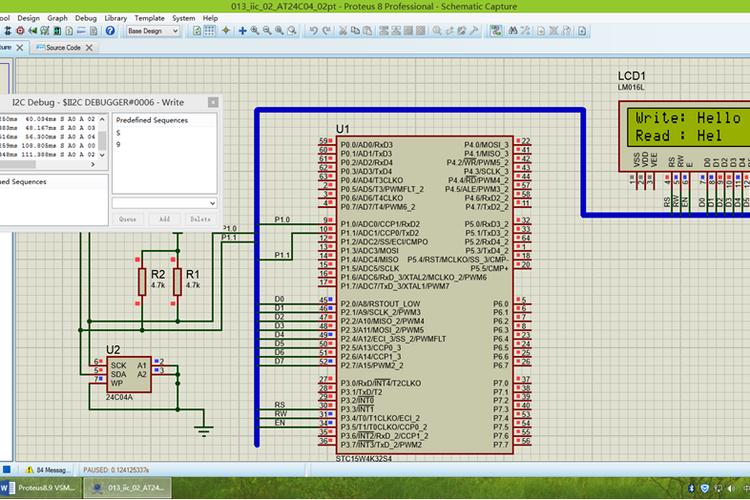The width and height of the screenshot is (750, 500).
Task: Click the Paste from clipboard icon
Action: tap(367, 31)
